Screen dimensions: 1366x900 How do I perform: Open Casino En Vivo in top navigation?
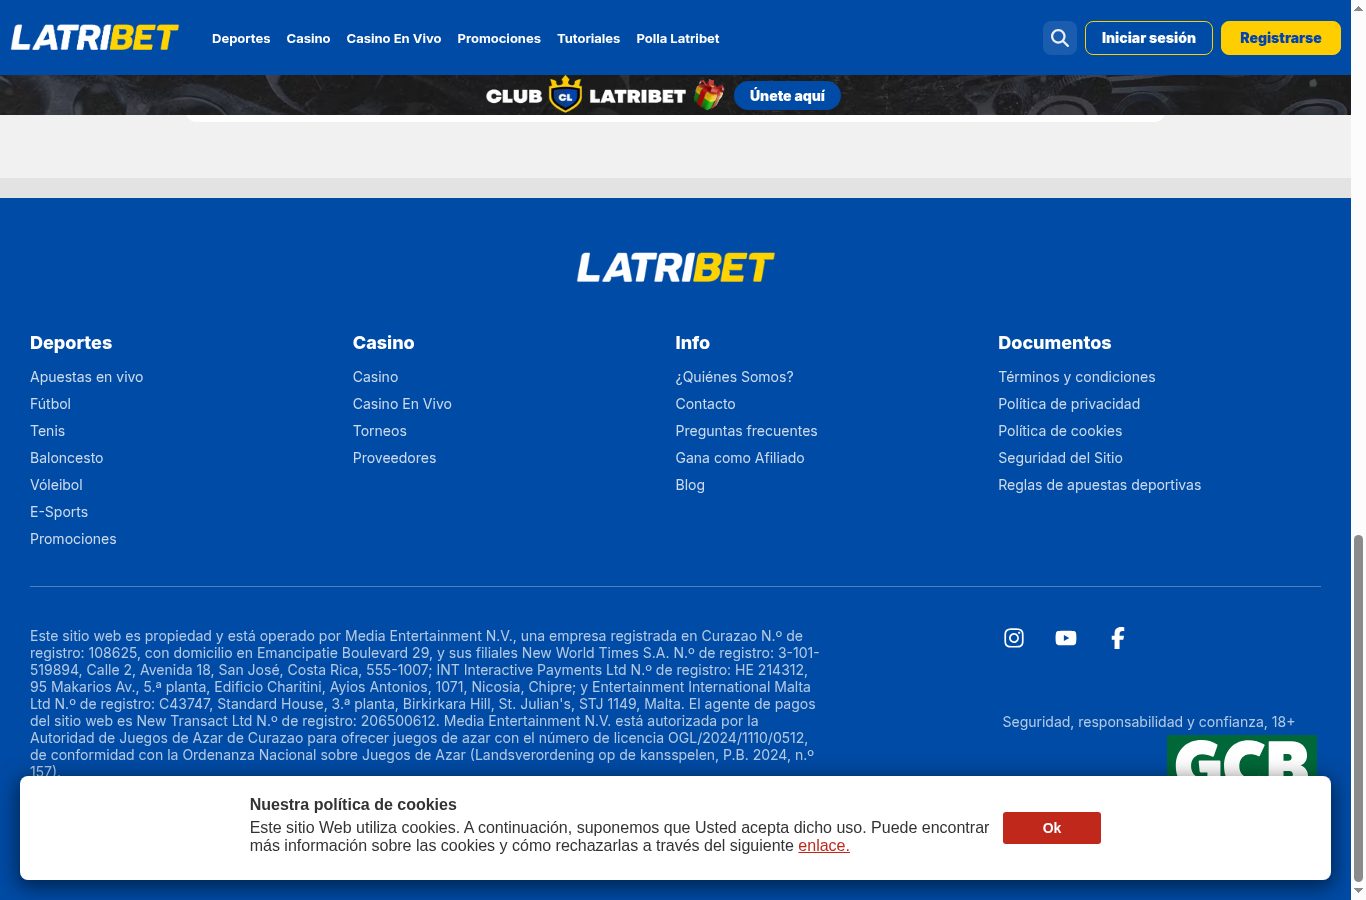pos(394,38)
